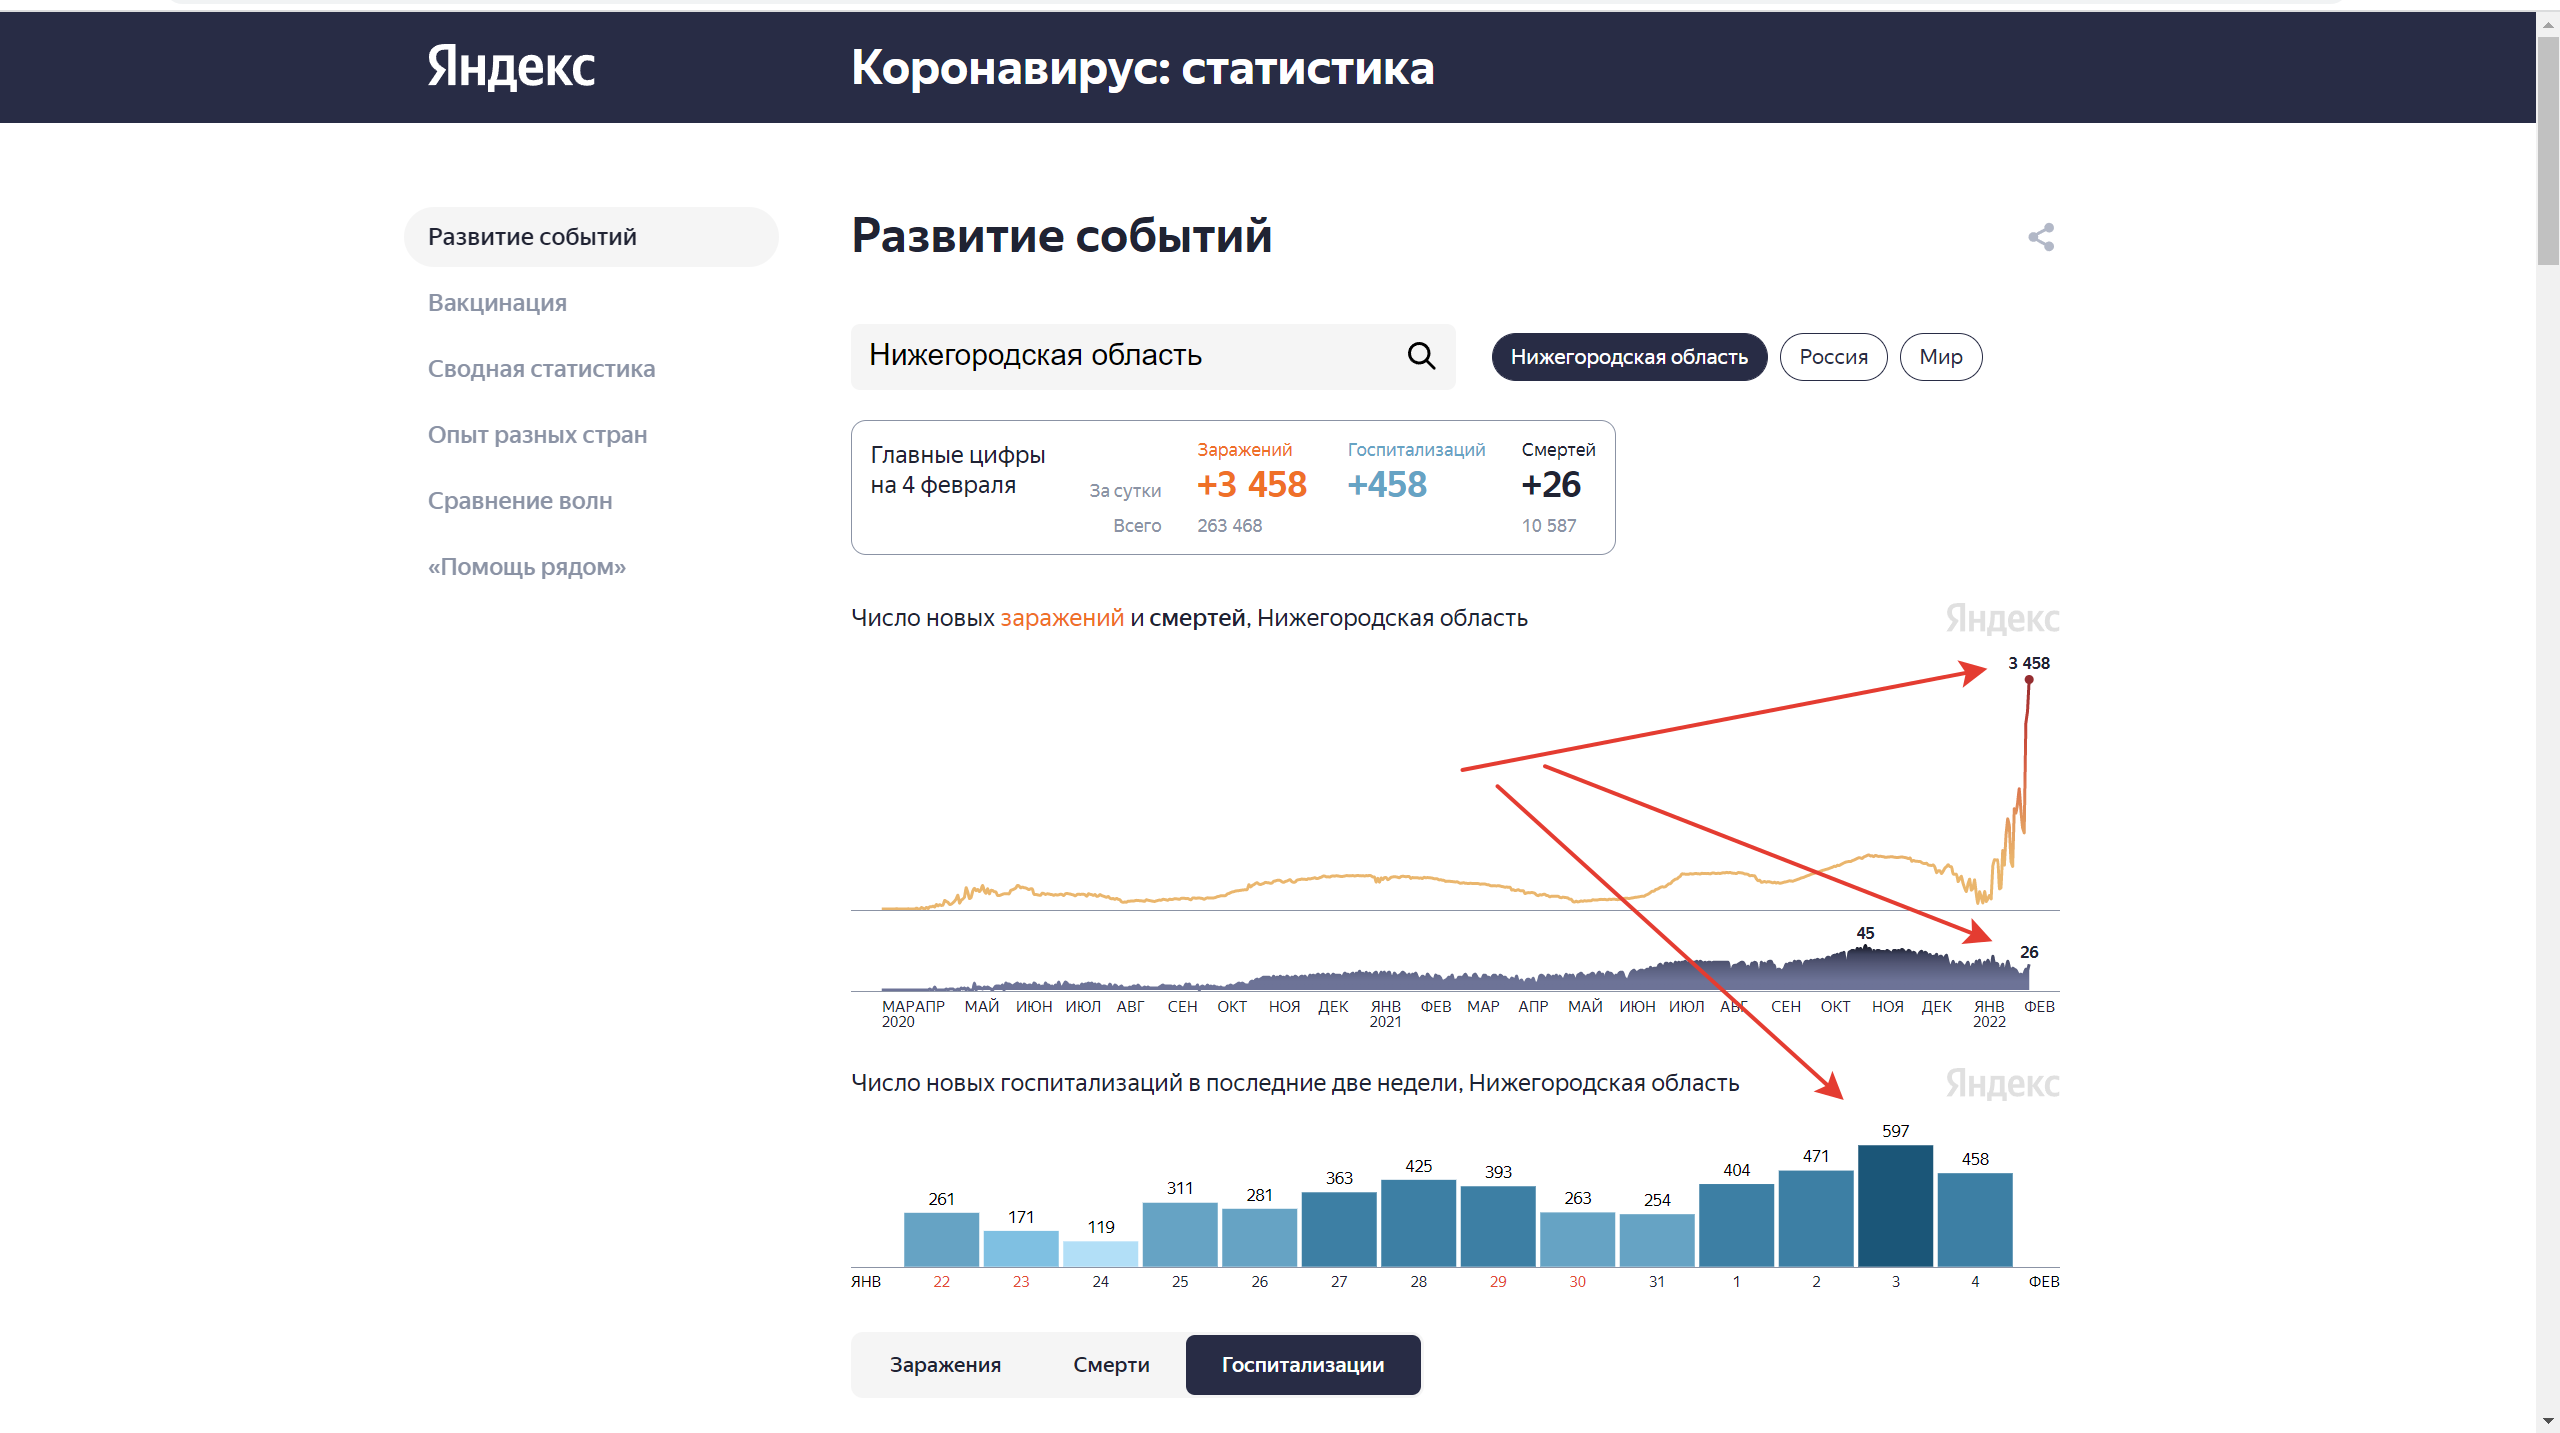The image size is (2560, 1433).
Task: Click orange 'заражений' word in chart title
Action: click(1062, 618)
